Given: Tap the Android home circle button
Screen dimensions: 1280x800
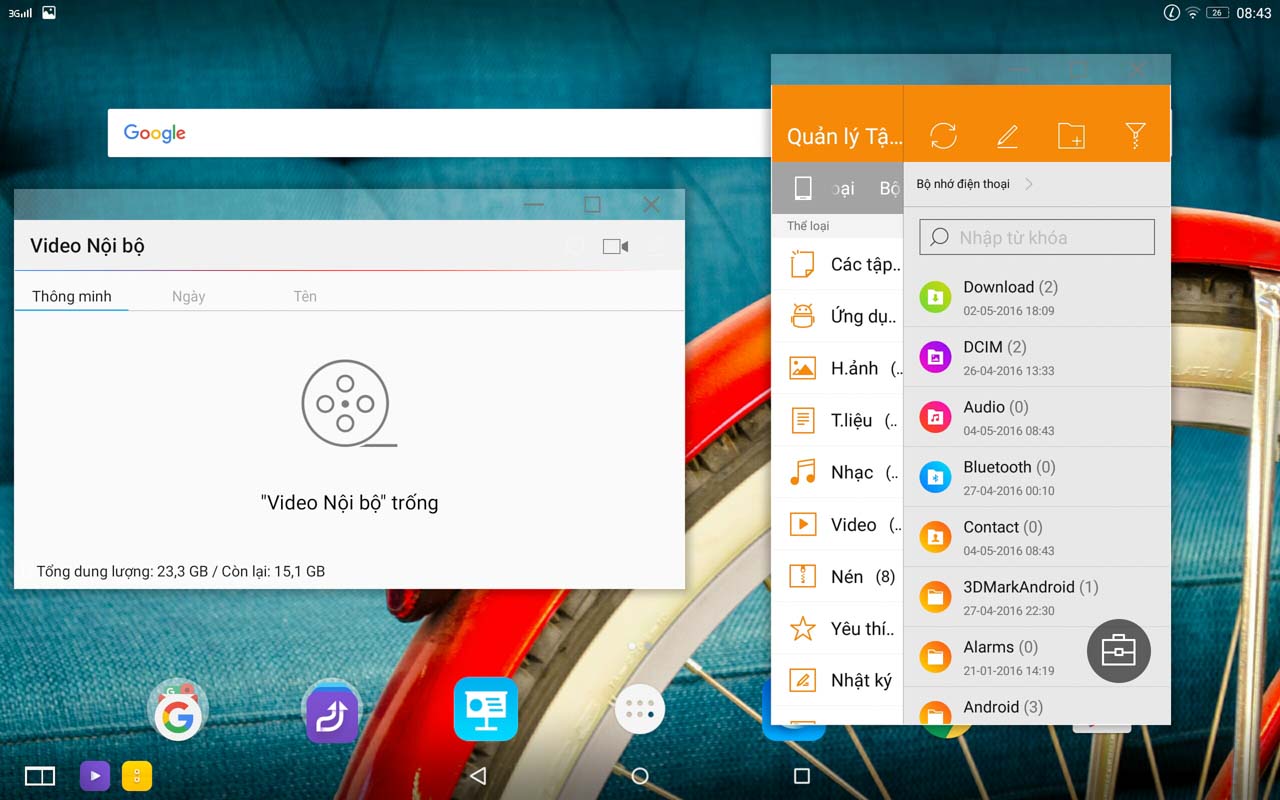Looking at the screenshot, I should 640,775.
